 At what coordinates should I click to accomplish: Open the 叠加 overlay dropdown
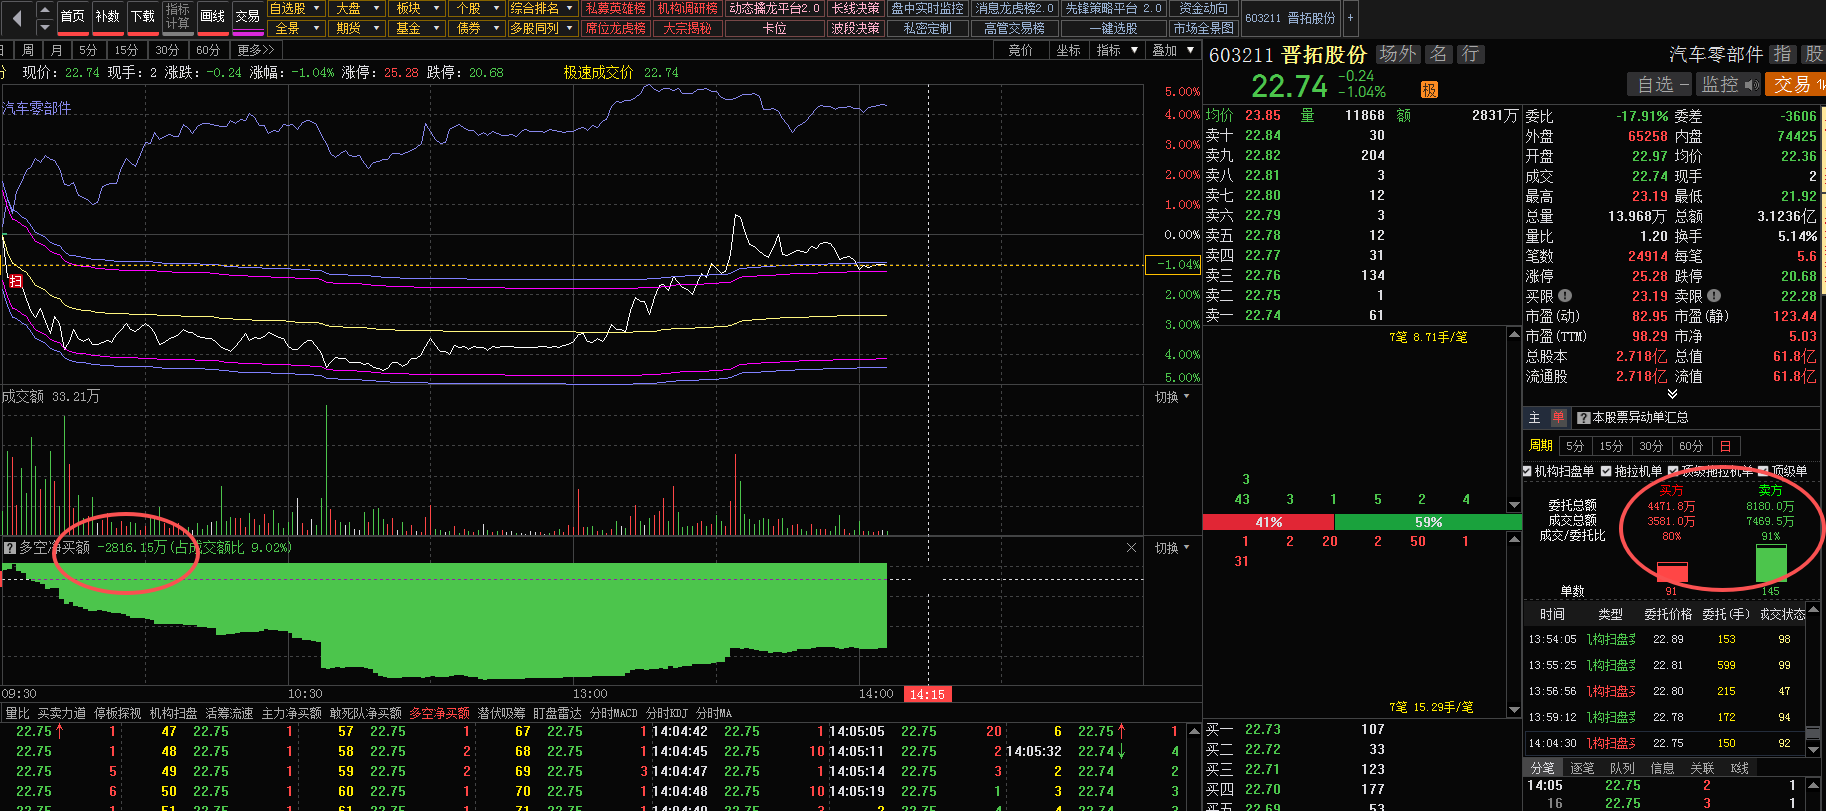(x=1173, y=50)
